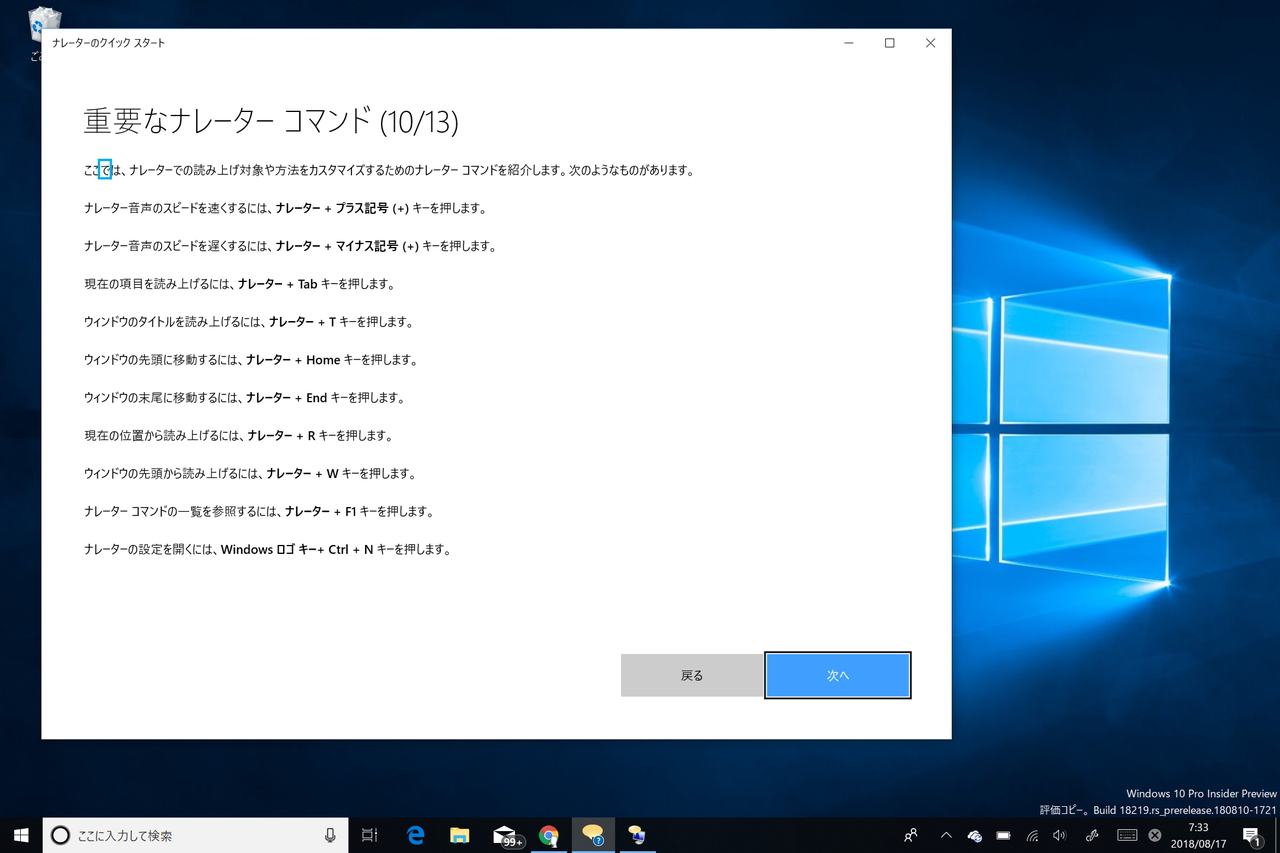Go back using the 戻る button
The width and height of the screenshot is (1280, 853).
click(692, 675)
